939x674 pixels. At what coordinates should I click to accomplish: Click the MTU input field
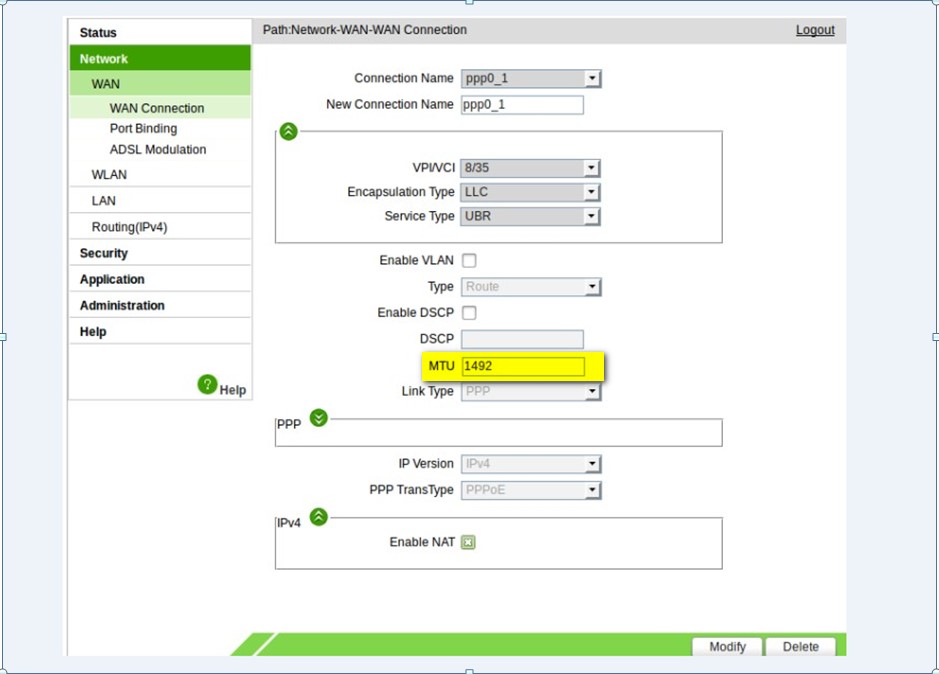[x=523, y=367]
